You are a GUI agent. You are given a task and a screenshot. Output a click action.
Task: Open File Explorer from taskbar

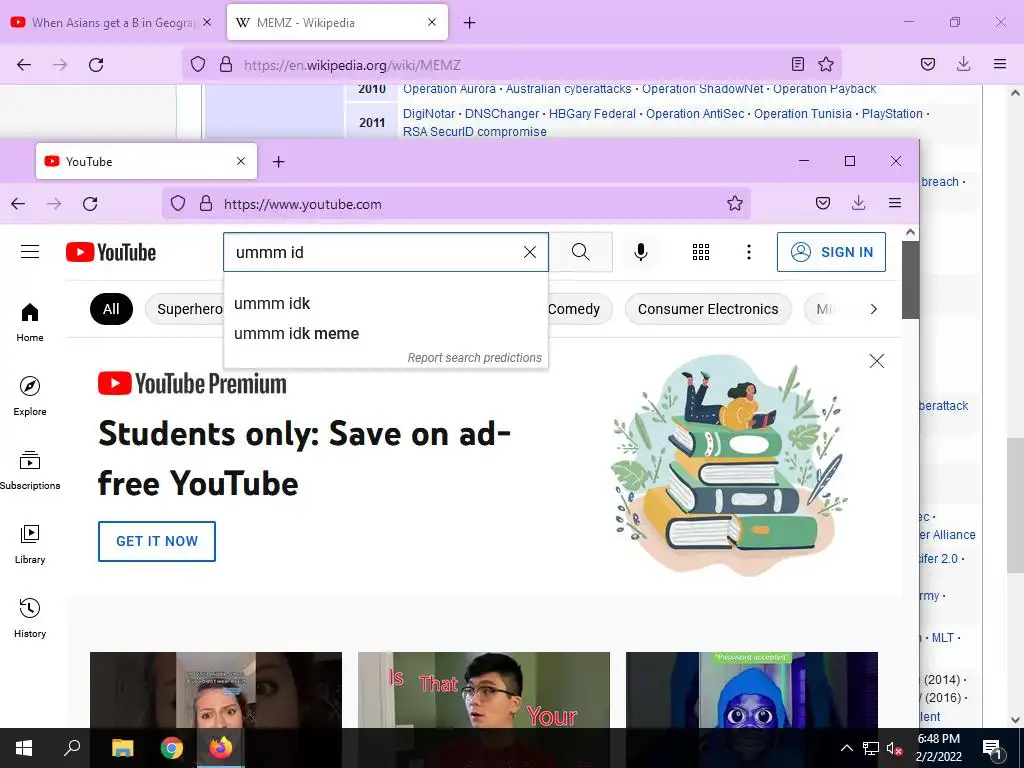coord(122,748)
